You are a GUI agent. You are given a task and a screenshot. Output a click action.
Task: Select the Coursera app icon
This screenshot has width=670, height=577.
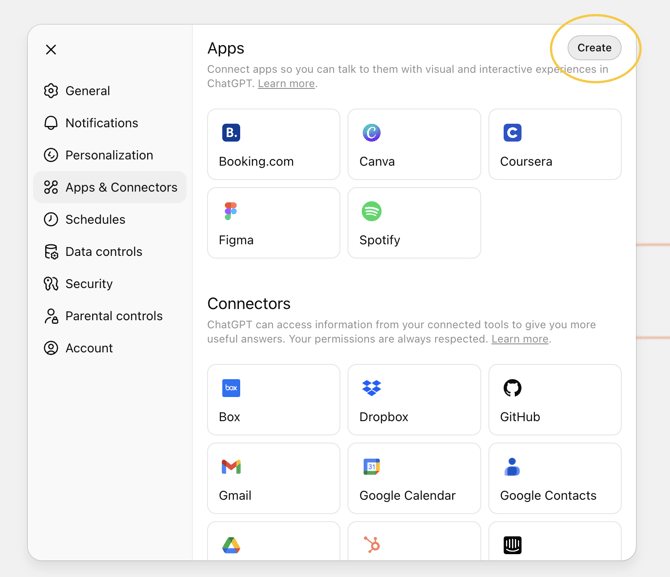(512, 132)
